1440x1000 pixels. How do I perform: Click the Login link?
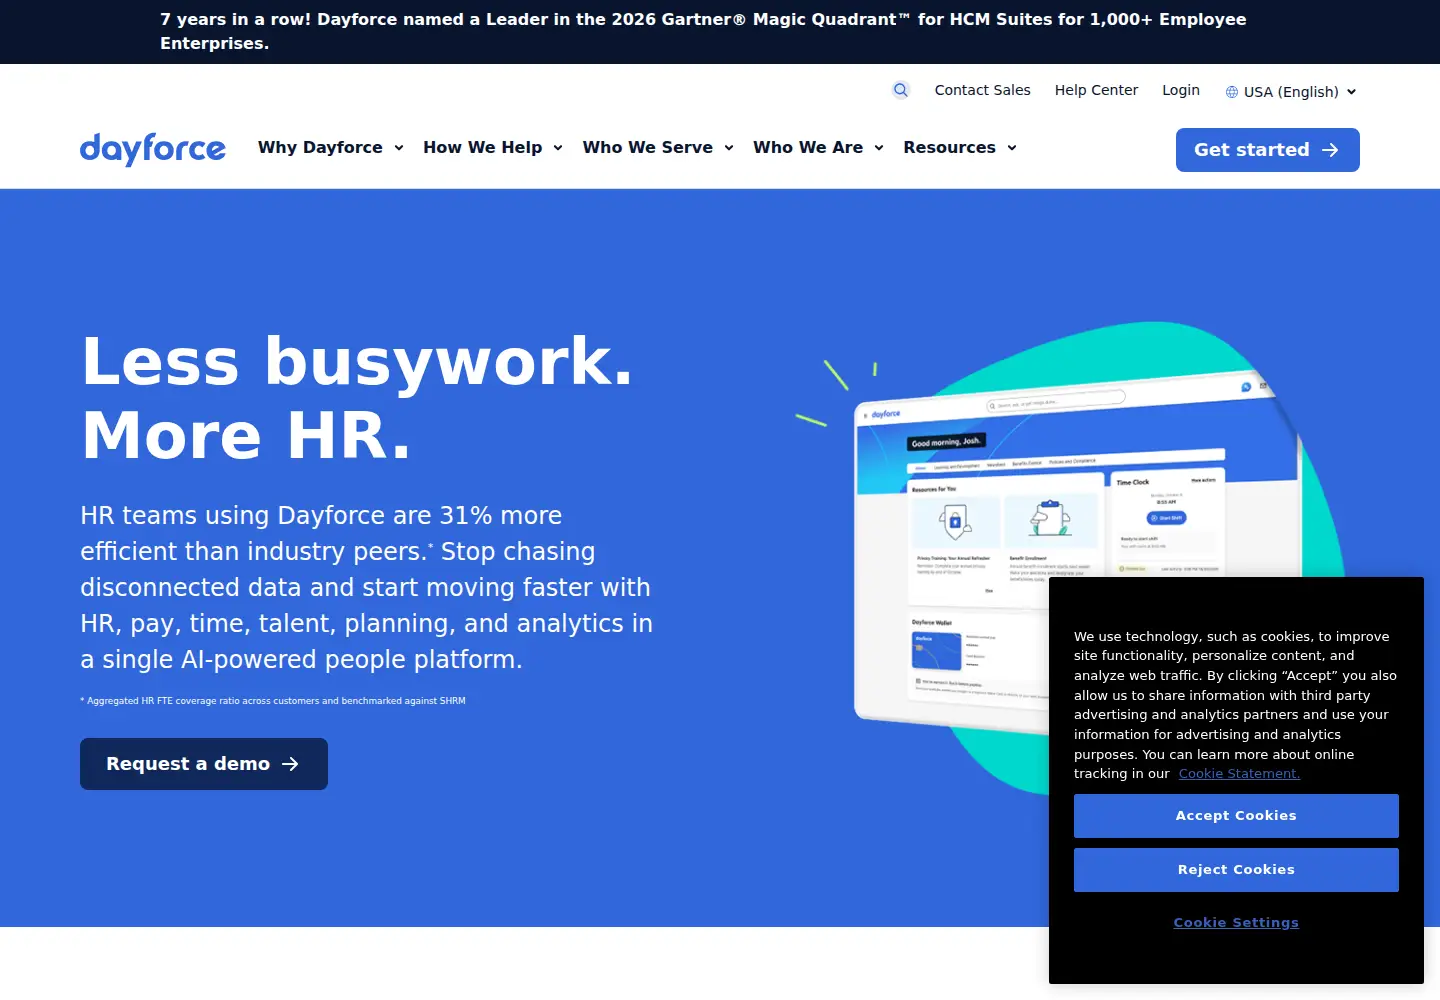[1181, 90]
